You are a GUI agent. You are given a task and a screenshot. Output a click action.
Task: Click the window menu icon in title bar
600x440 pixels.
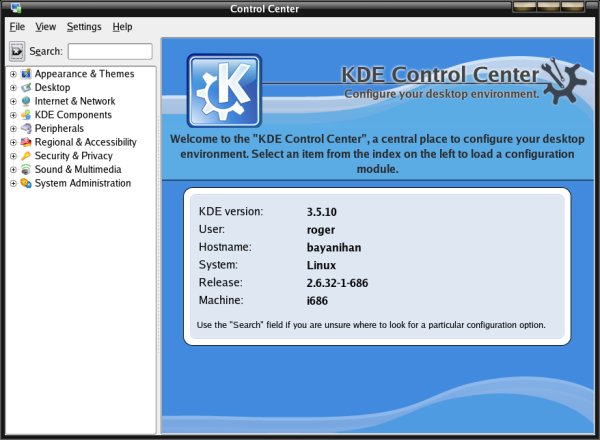tap(16, 8)
